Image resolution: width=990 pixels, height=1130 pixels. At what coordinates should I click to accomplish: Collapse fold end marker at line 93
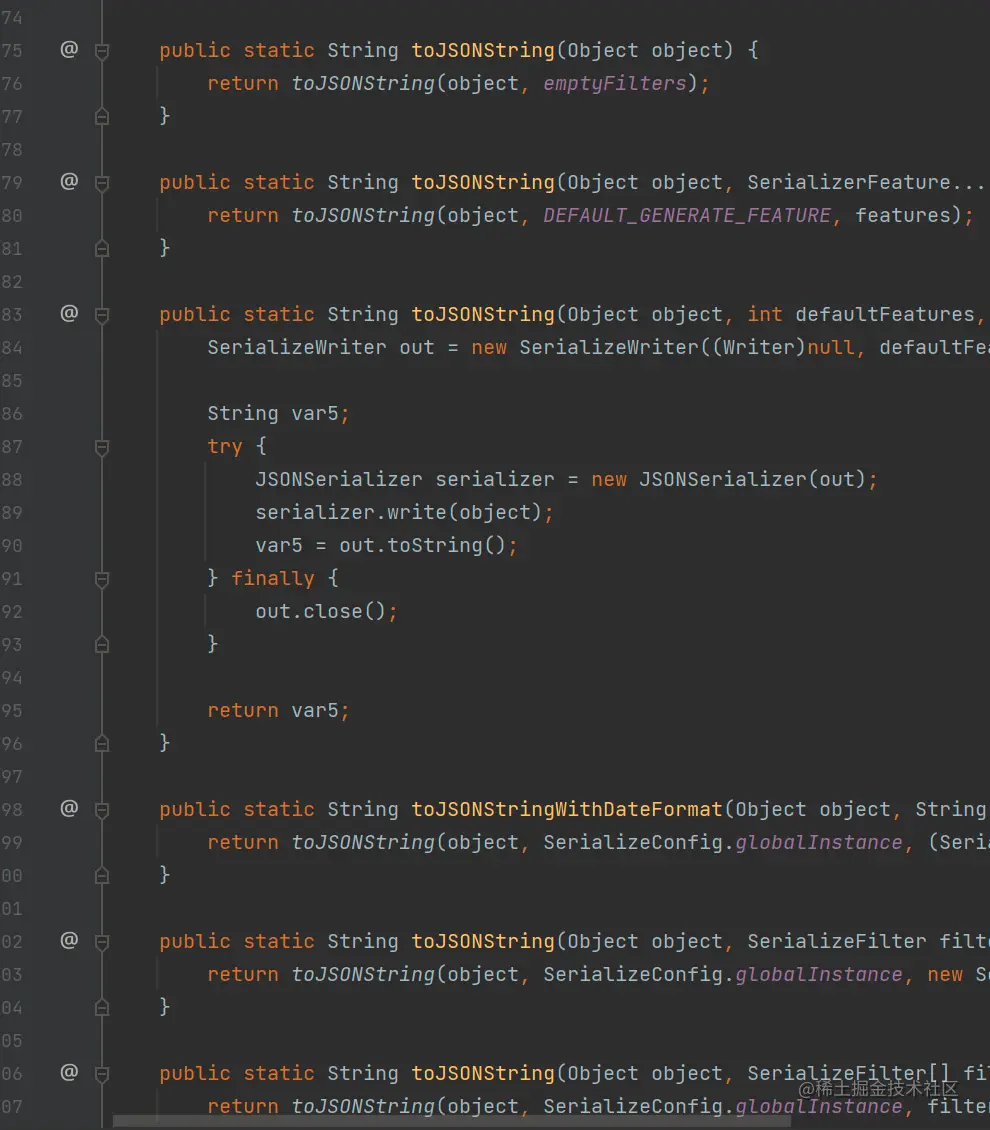click(102, 645)
